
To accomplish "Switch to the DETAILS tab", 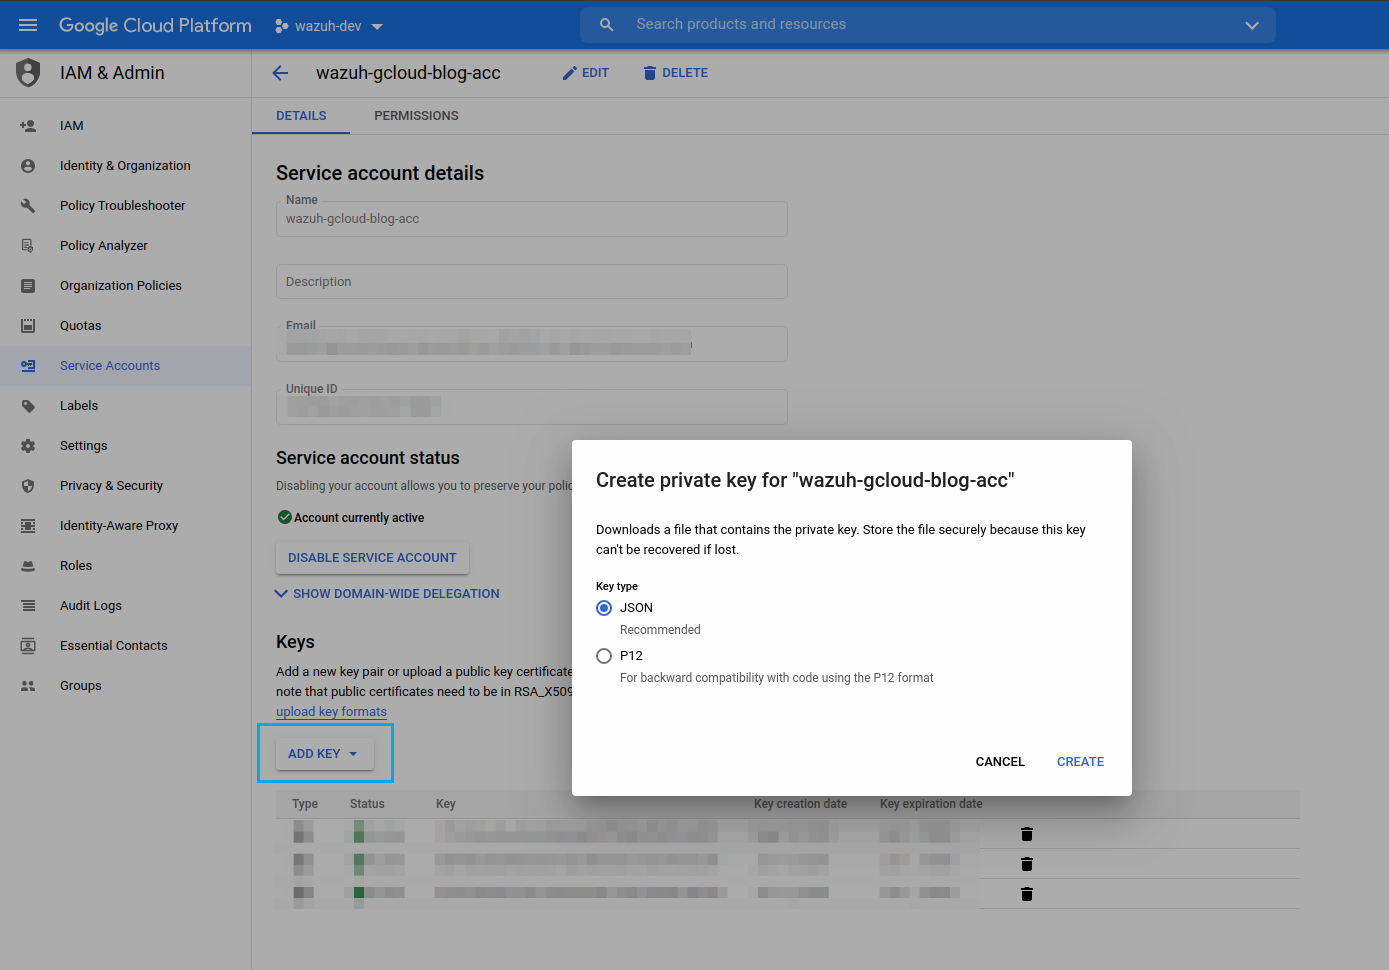I will [x=301, y=116].
